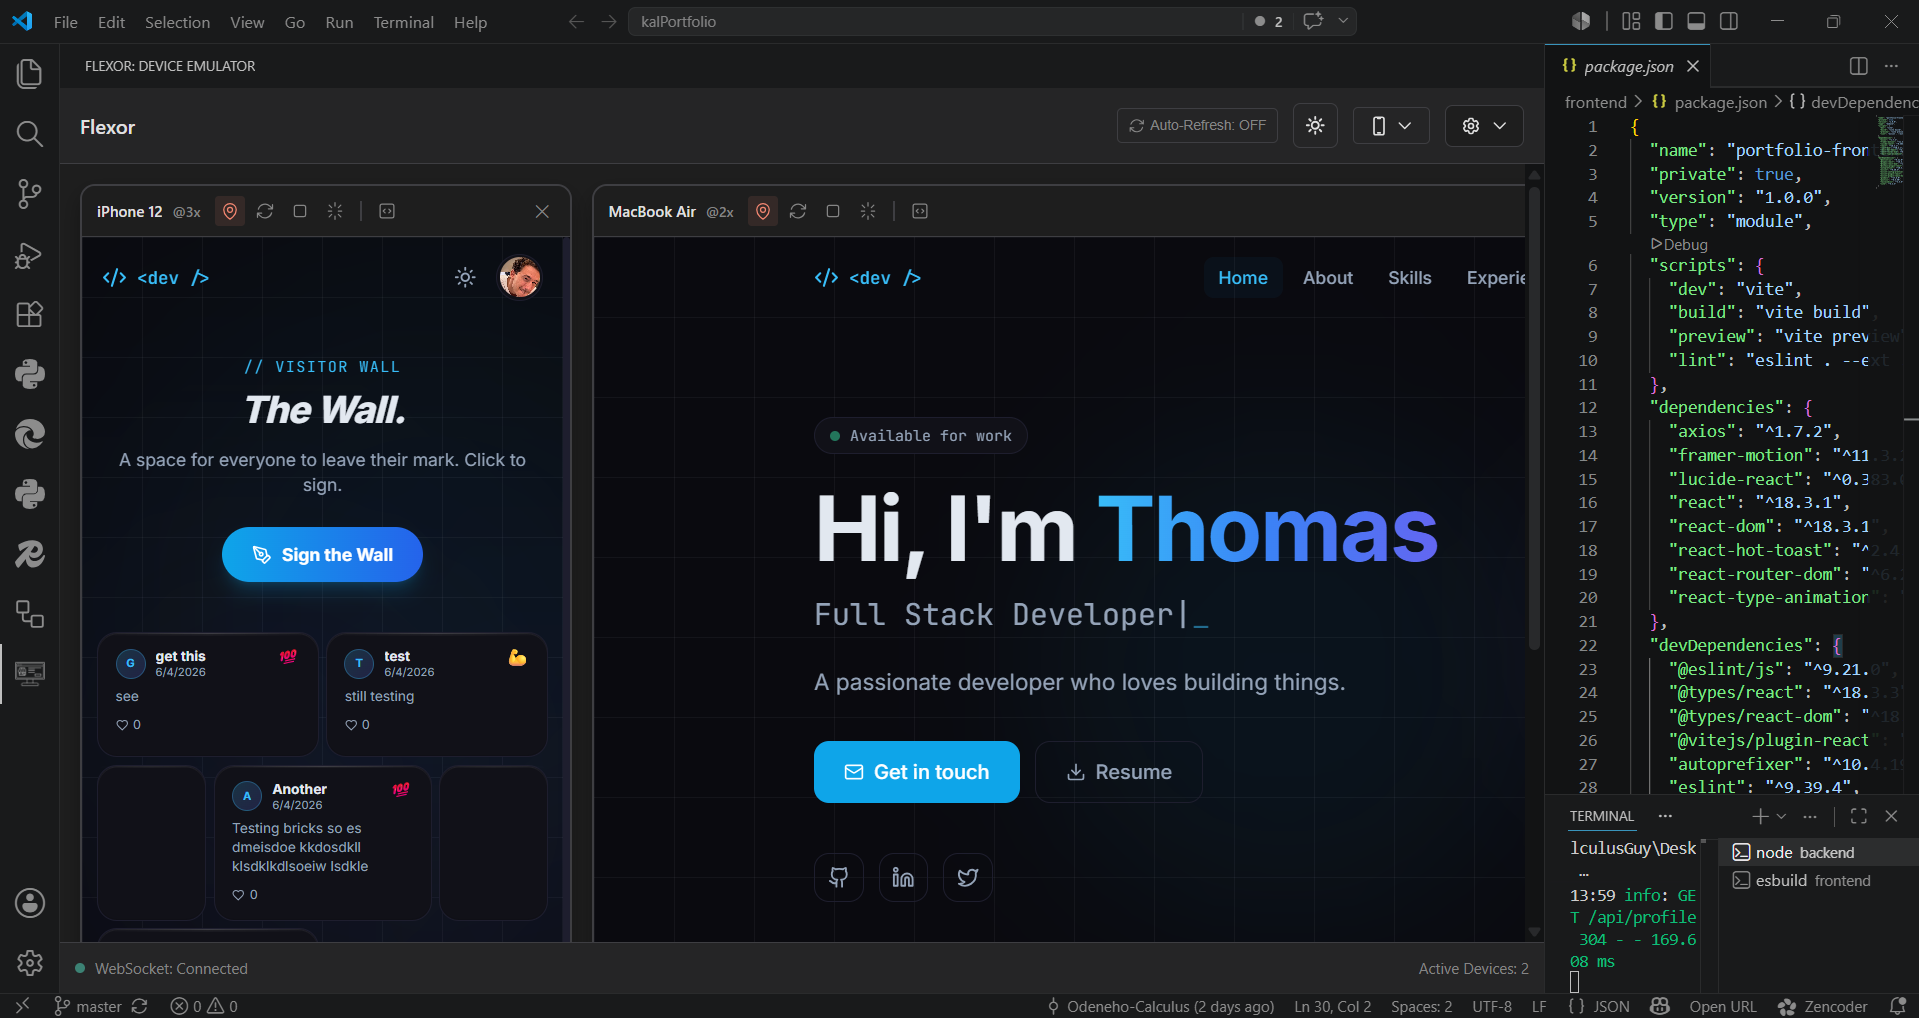The image size is (1919, 1018).
Task: Click the About nav link in MacBook preview
Action: [1327, 278]
